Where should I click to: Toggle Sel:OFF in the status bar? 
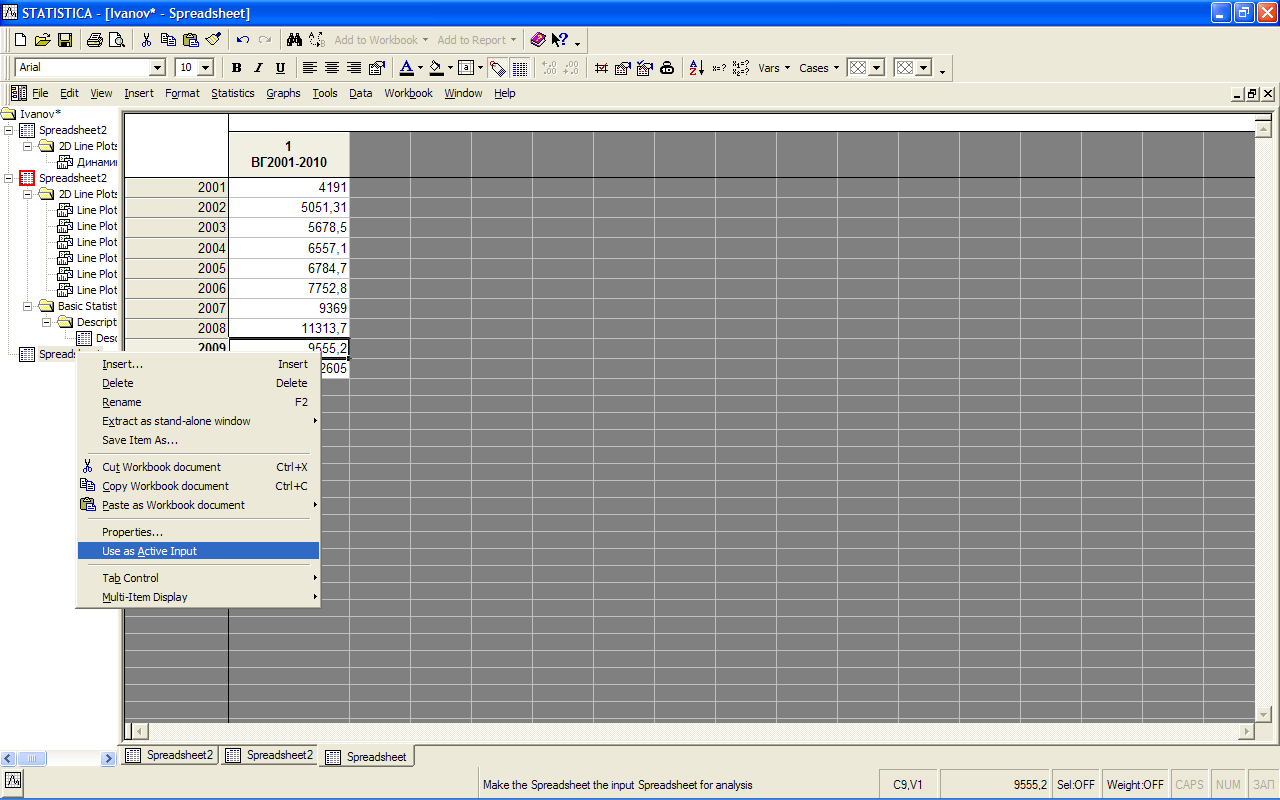tap(1076, 785)
